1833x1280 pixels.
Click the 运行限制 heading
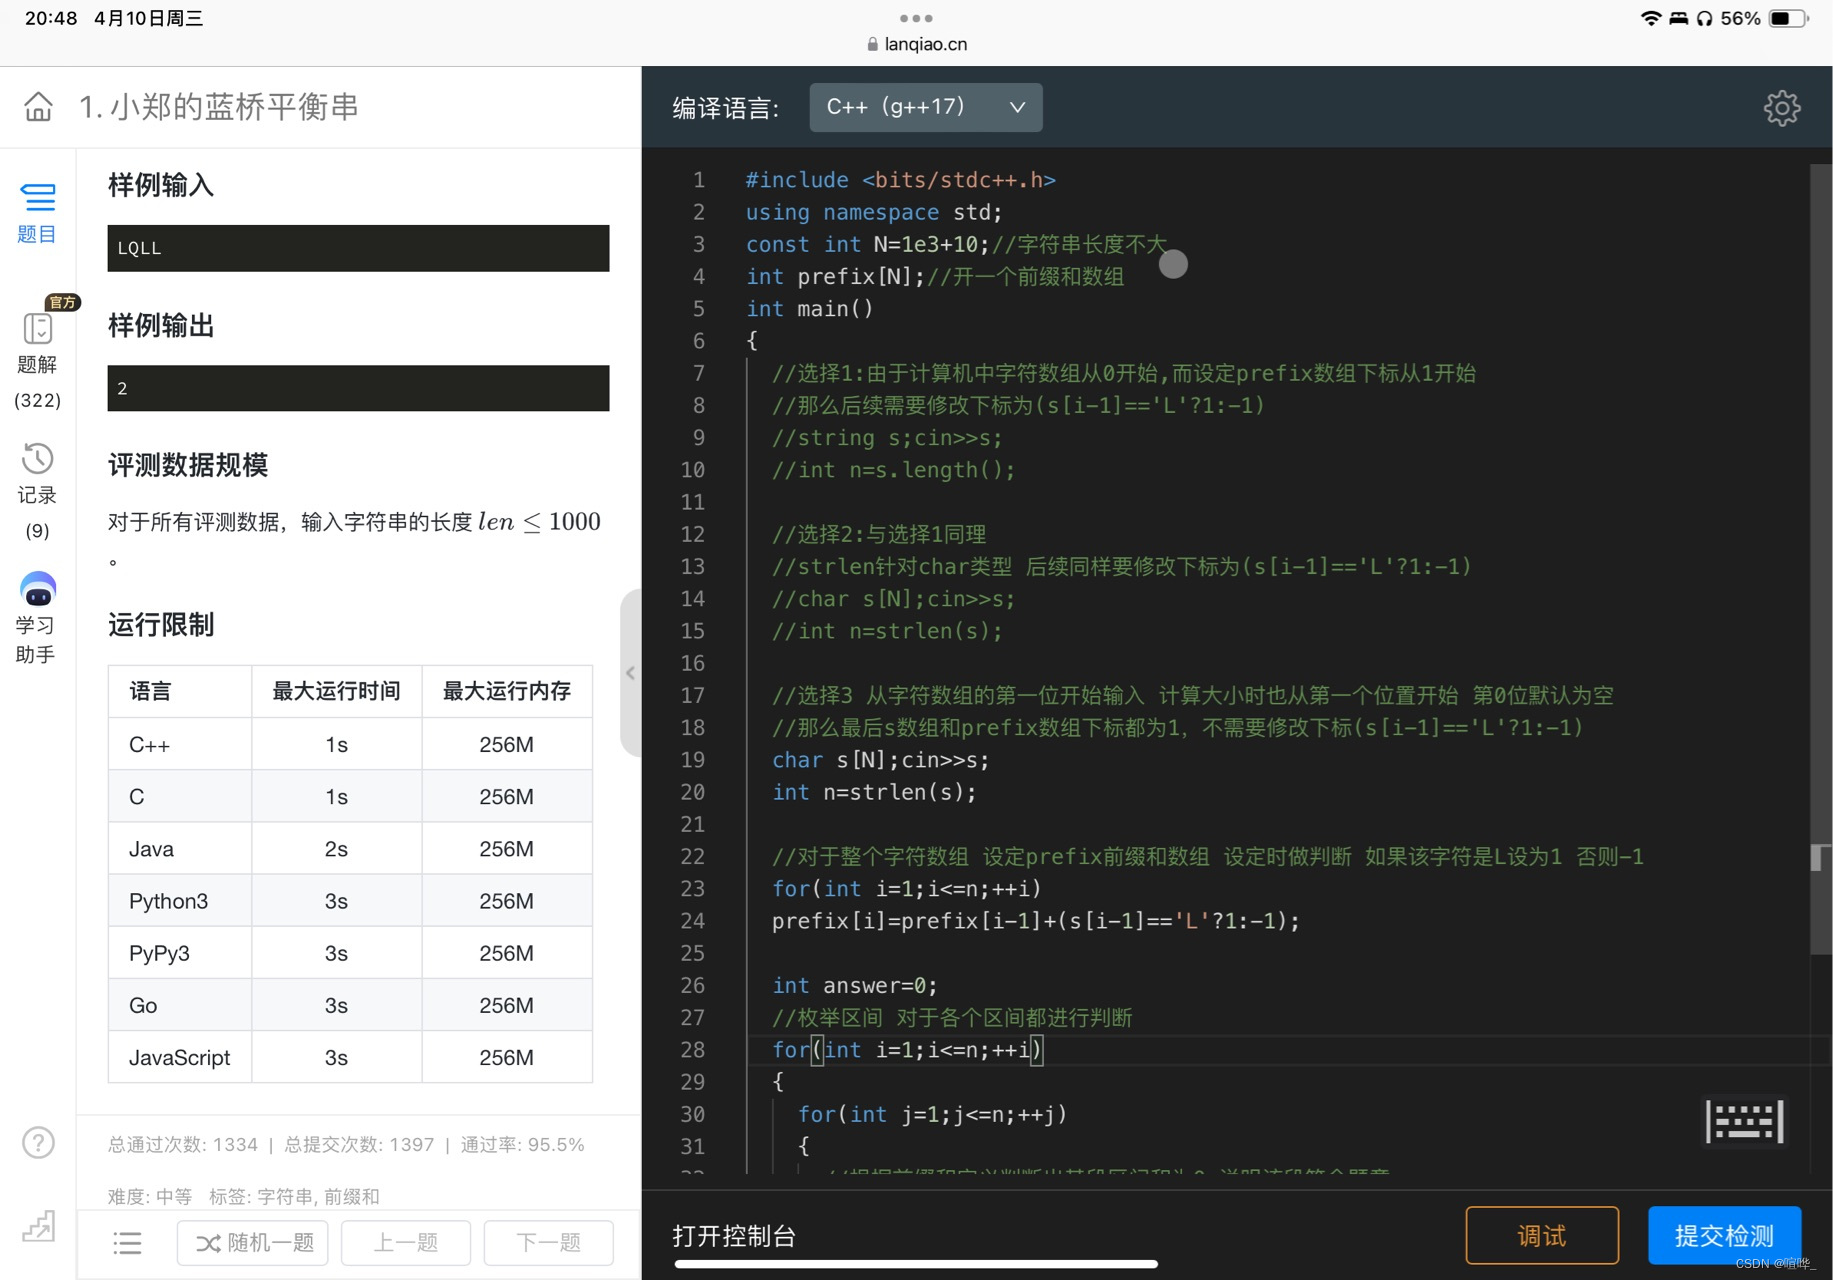click(x=161, y=625)
